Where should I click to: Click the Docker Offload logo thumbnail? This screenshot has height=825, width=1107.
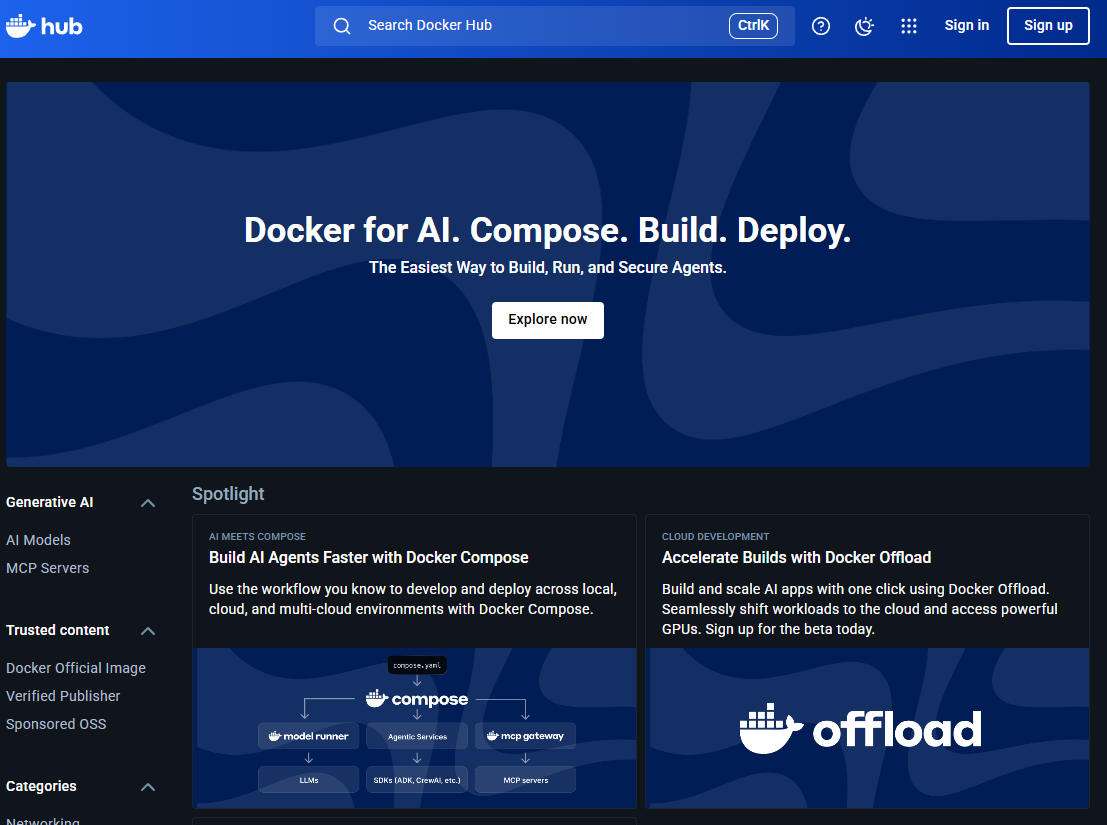(x=868, y=728)
